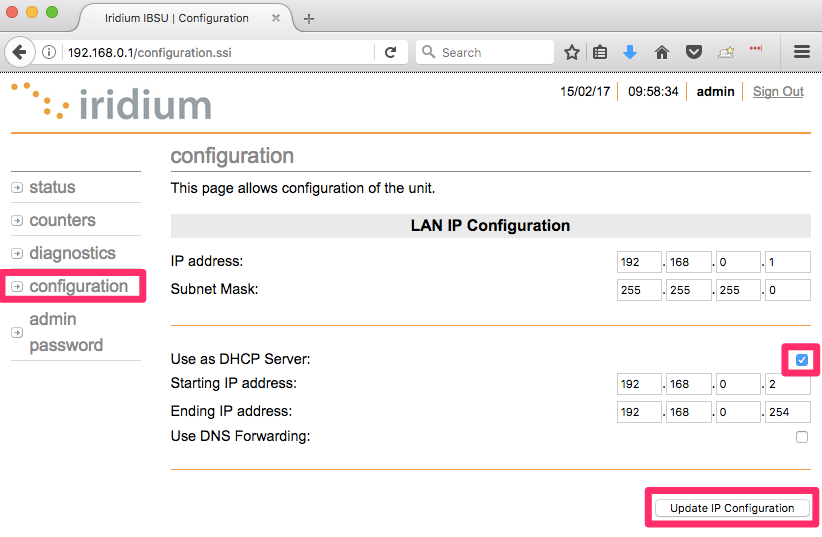The height and width of the screenshot is (537, 822).
Task: Close the Iridium IBSU Configuration tab
Action: [x=276, y=18]
